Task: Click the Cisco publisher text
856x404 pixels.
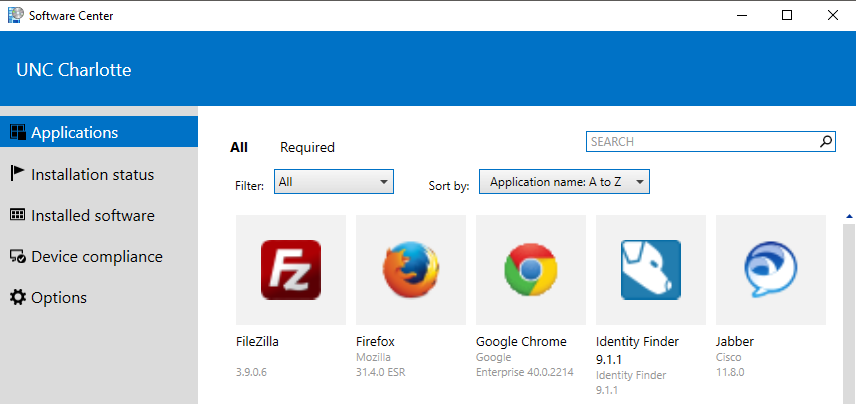Action: (729, 358)
